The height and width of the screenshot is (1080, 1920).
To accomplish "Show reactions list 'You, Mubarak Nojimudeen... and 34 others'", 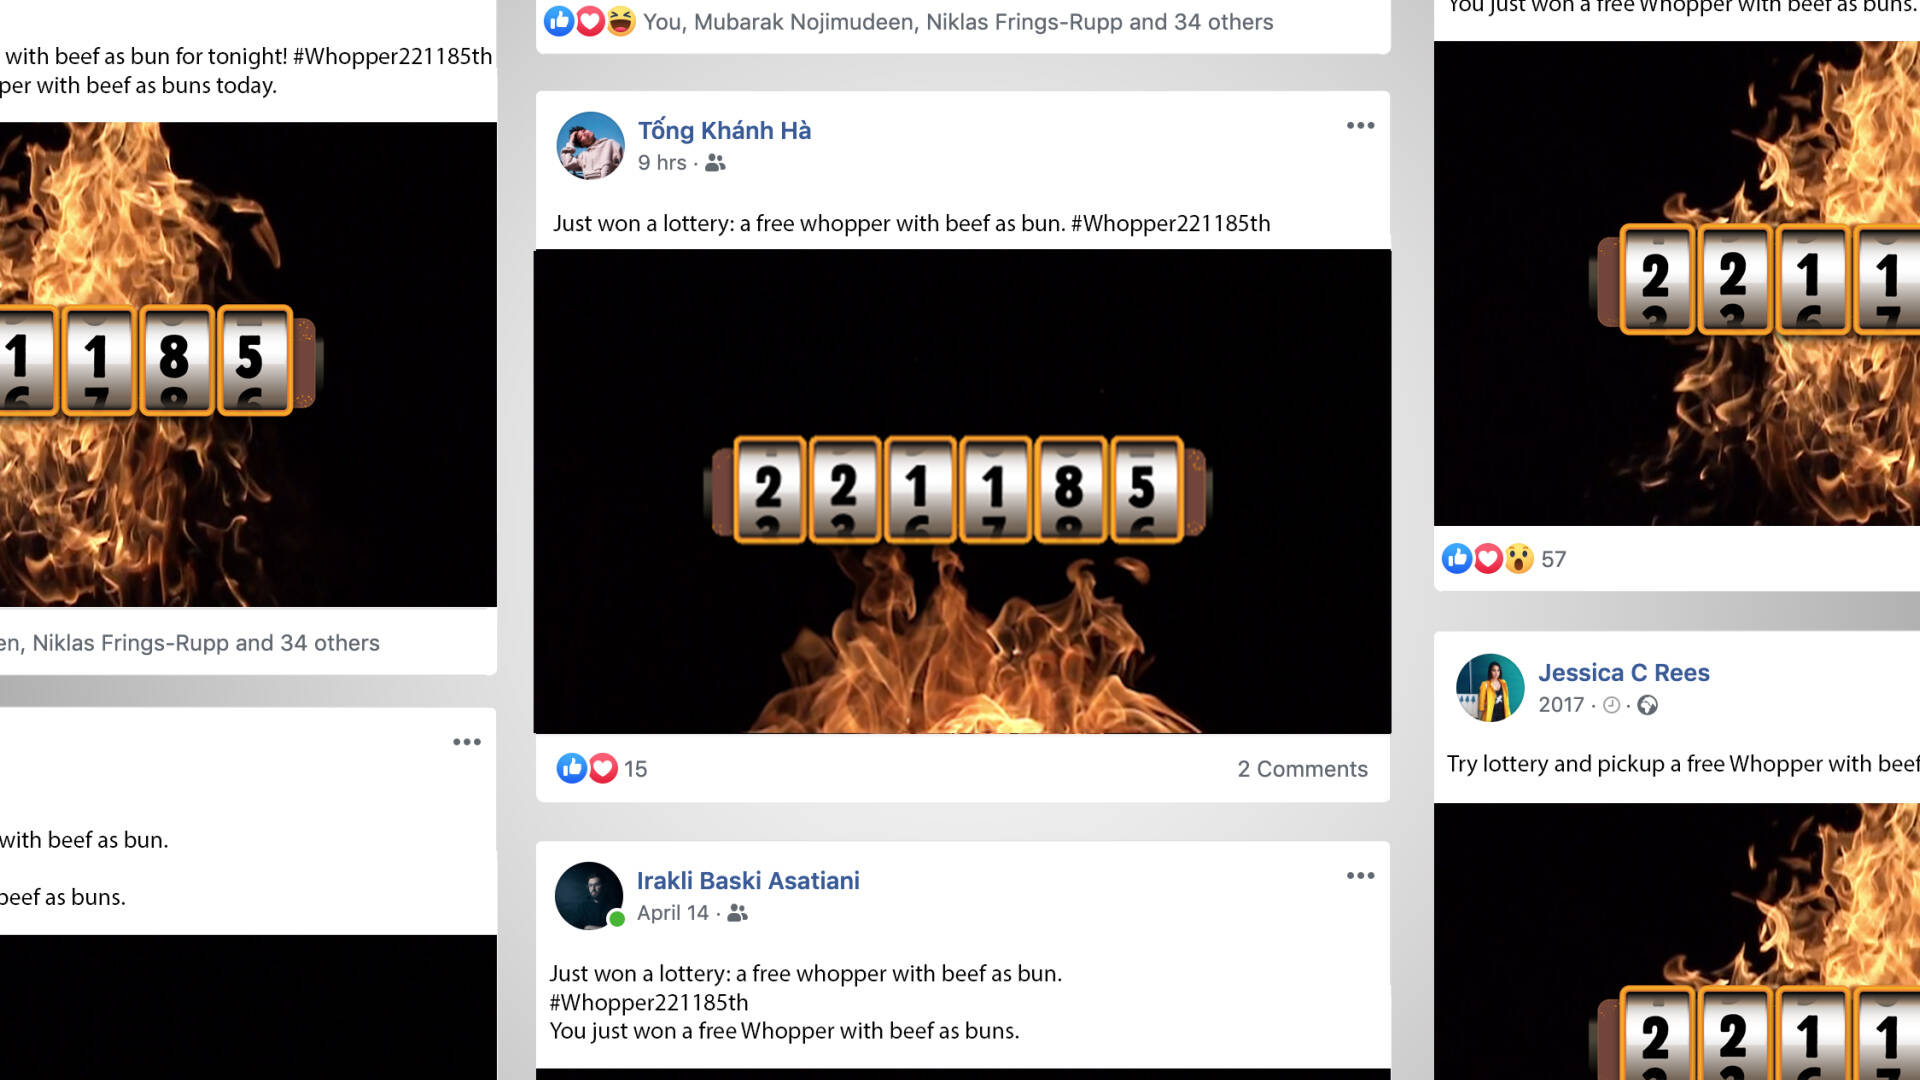I will (x=958, y=22).
